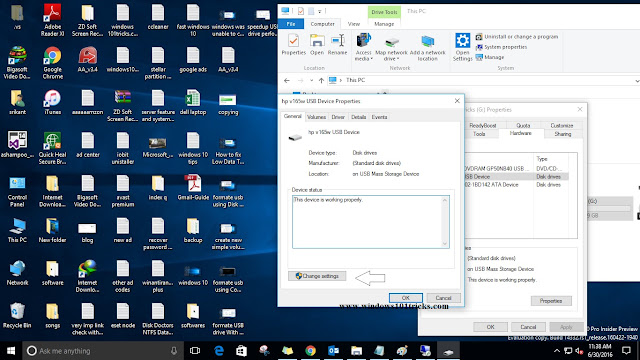This screenshot has width=640, height=360.
Task: Open Microsoft Edge from the taskbar
Action: tap(219, 351)
